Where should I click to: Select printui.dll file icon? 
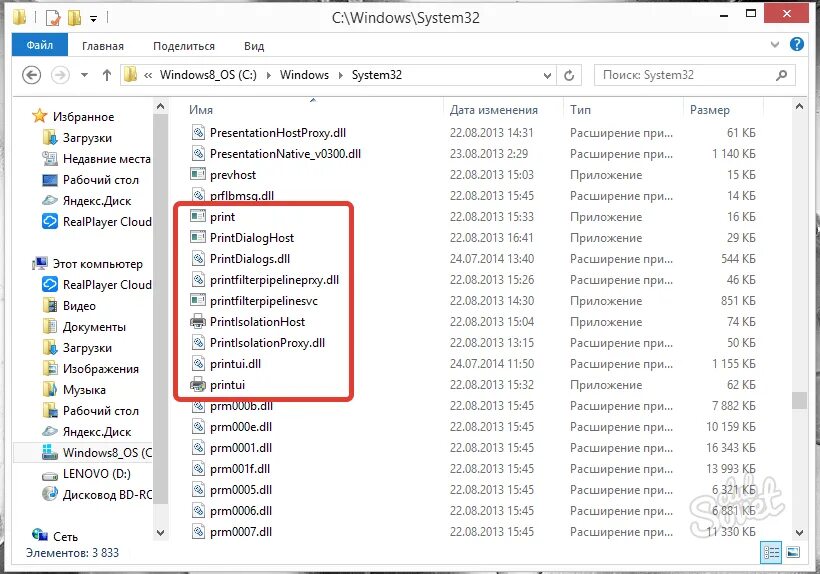pos(198,363)
